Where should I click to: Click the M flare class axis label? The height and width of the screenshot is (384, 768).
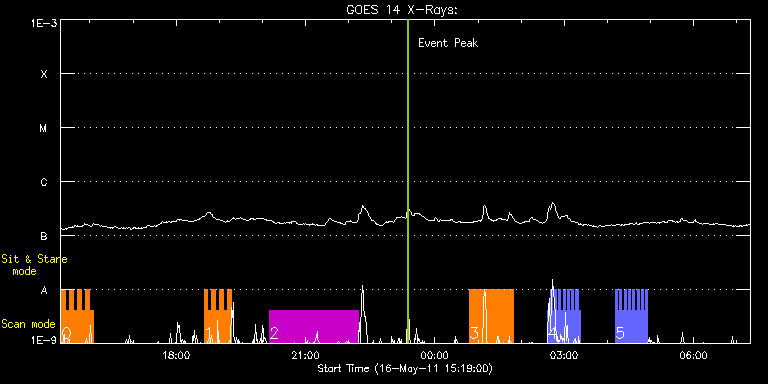click(44, 128)
